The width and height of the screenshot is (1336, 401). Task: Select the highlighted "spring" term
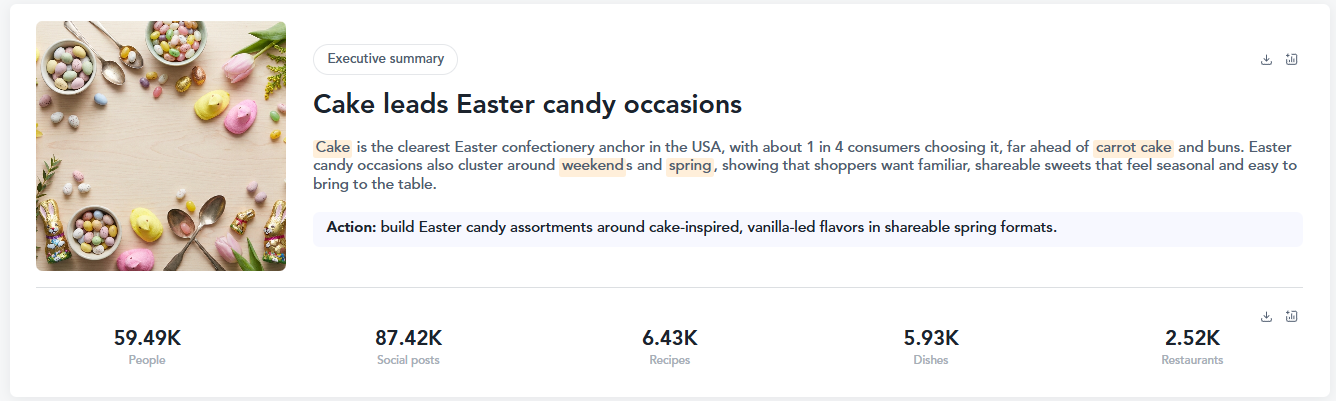690,166
